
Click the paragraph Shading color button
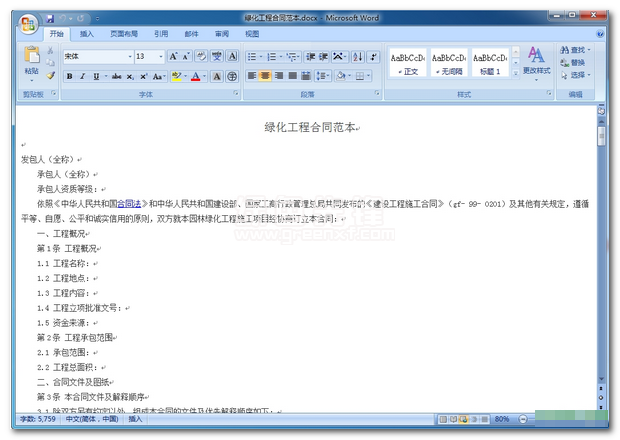click(340, 76)
